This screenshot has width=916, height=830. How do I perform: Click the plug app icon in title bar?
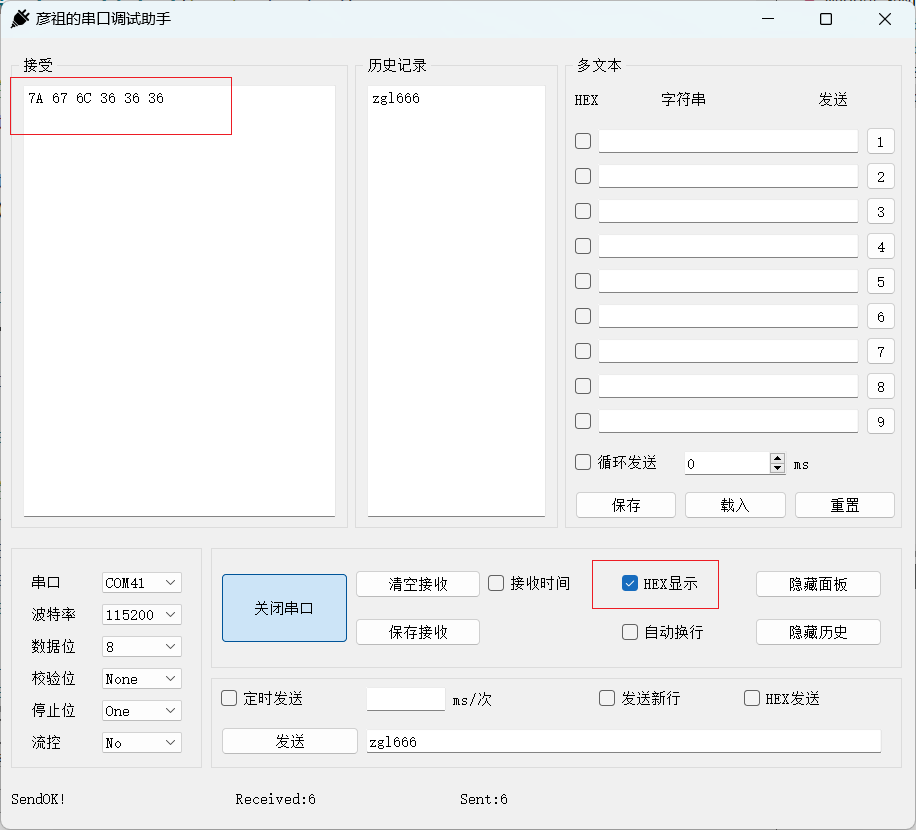coord(20,19)
